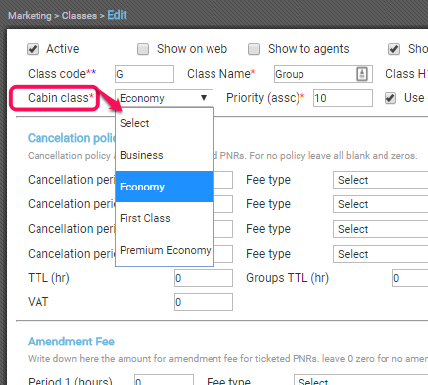The image size is (428, 385).
Task: Open Classes breadcrumb link
Action: [x=79, y=16]
